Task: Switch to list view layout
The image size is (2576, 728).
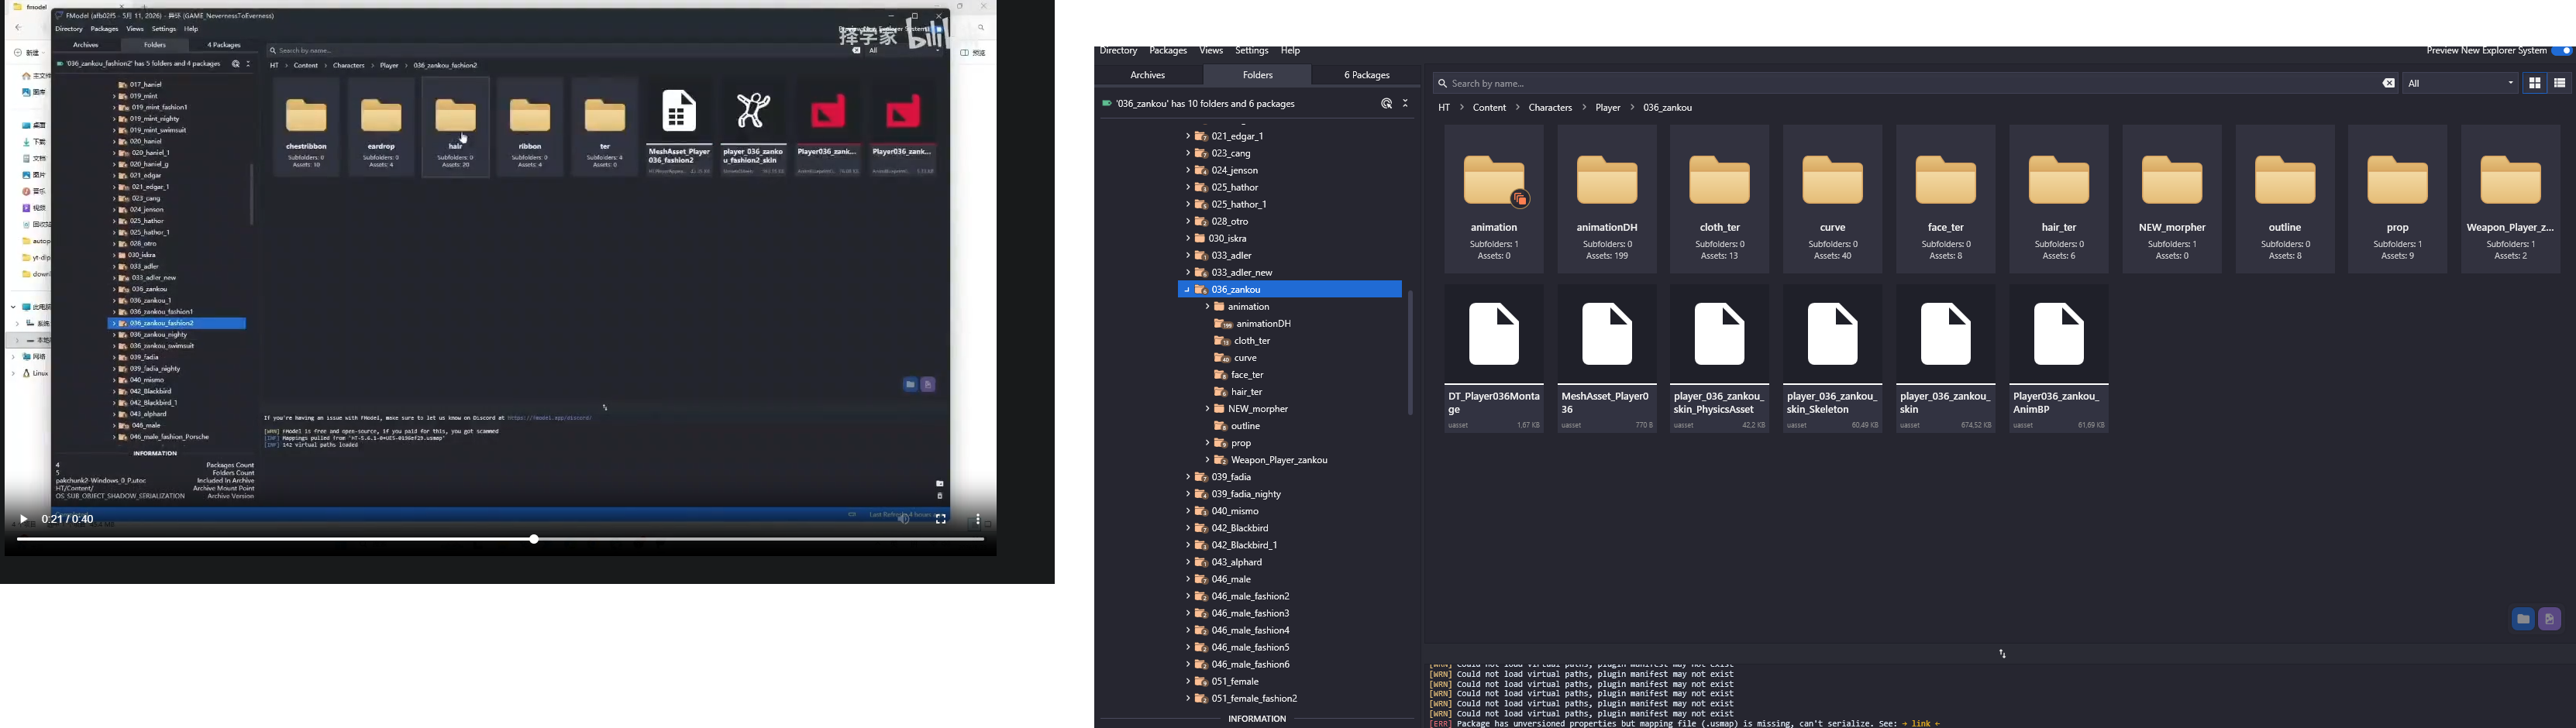Action: coord(2559,84)
